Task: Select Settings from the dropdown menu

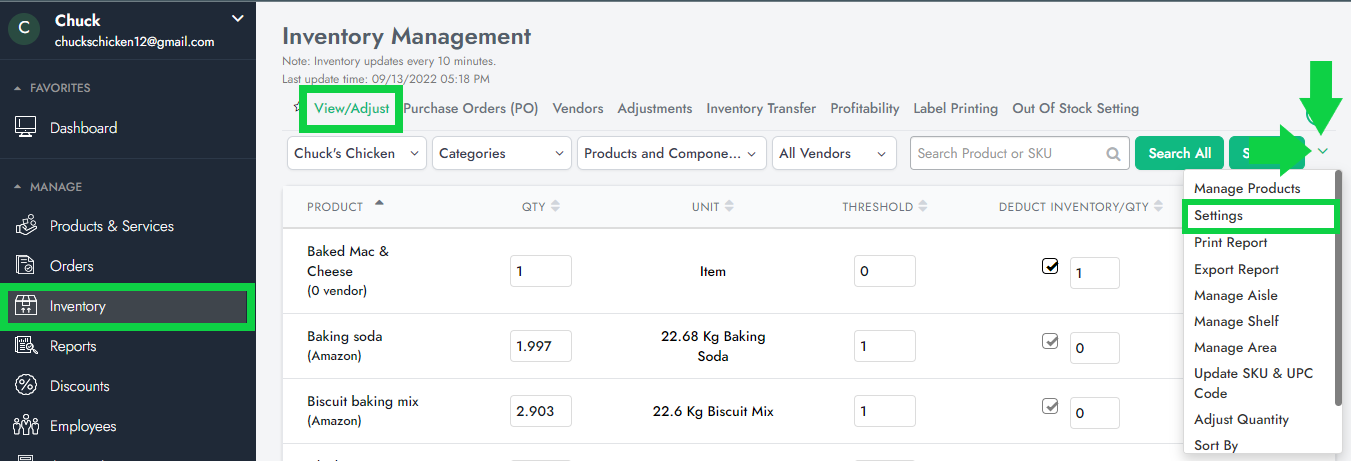Action: (1218, 216)
